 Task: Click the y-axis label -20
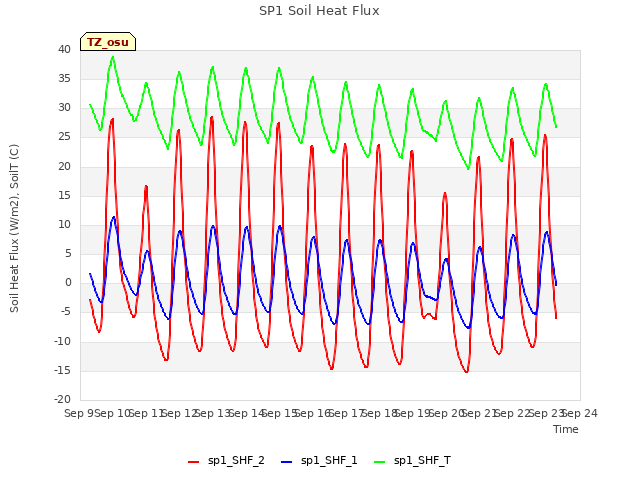[62, 399]
